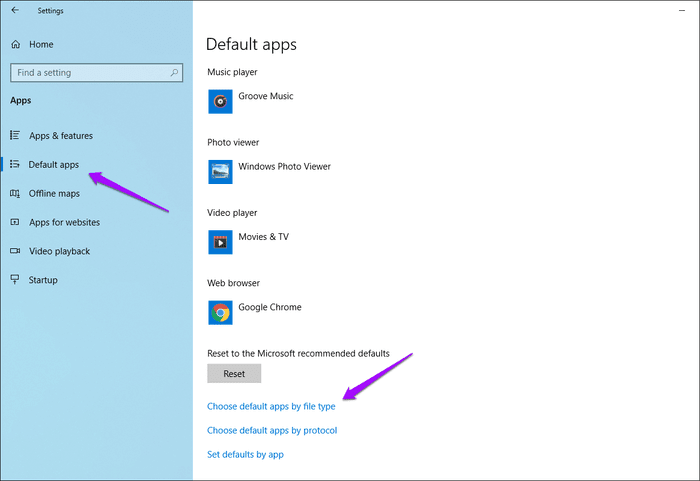Change Google Chrome default browser
This screenshot has height=481, width=700.
pos(270,307)
